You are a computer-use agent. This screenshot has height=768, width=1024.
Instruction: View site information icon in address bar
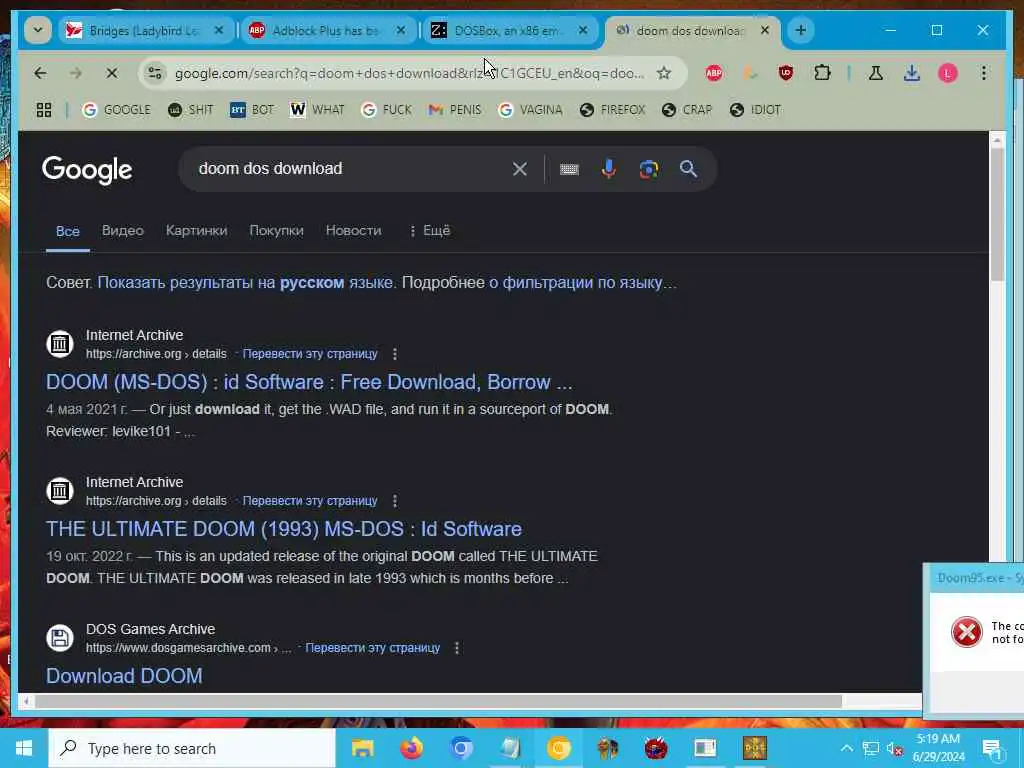click(155, 73)
